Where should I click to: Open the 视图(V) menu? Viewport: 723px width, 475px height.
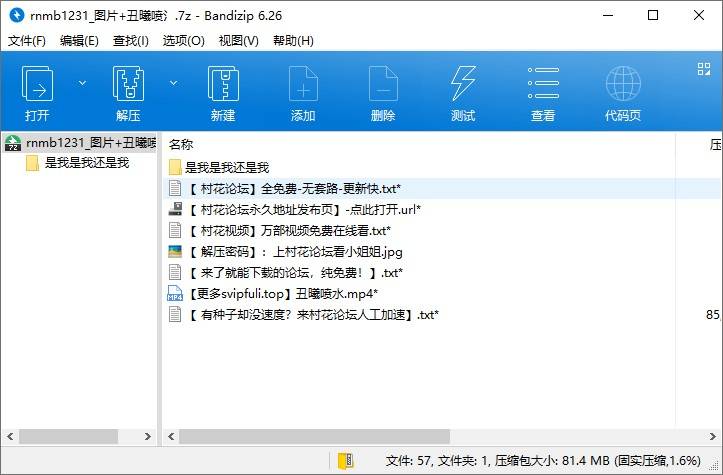pos(238,41)
